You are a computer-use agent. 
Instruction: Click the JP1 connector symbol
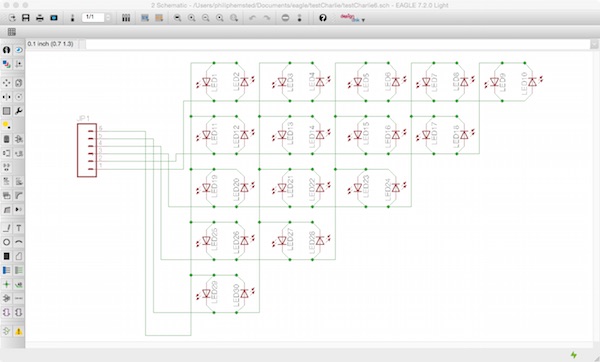click(87, 150)
